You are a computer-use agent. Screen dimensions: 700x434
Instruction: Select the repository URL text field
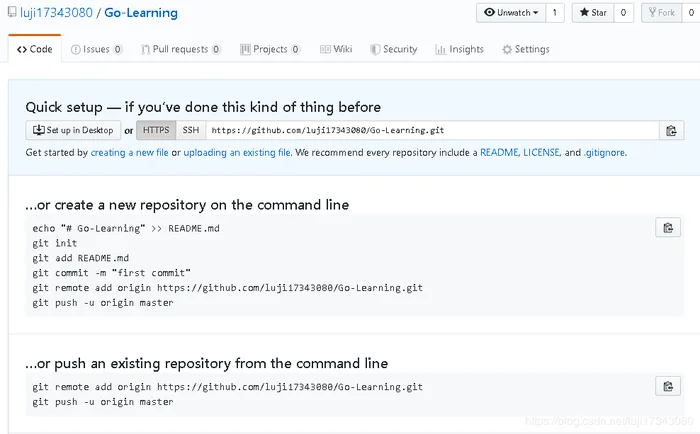pyautogui.click(x=432, y=130)
